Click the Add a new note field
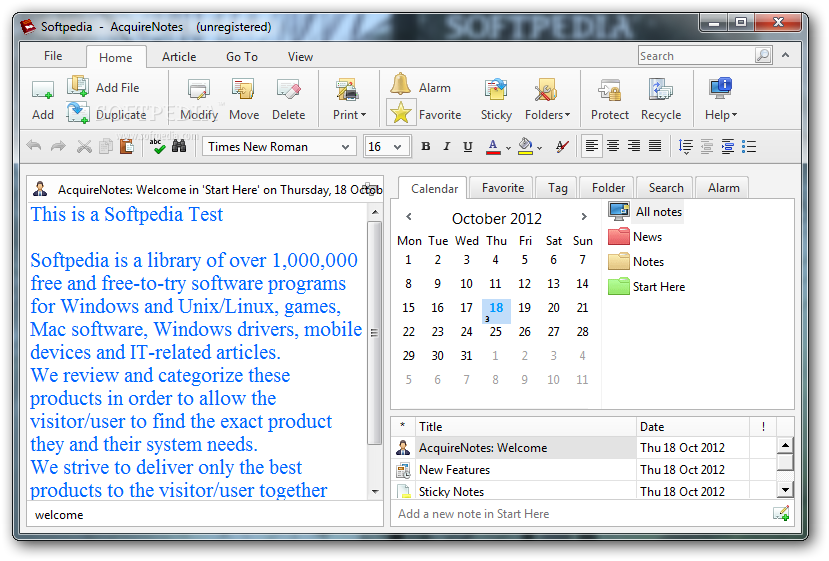The width and height of the screenshot is (829, 561). (582, 513)
